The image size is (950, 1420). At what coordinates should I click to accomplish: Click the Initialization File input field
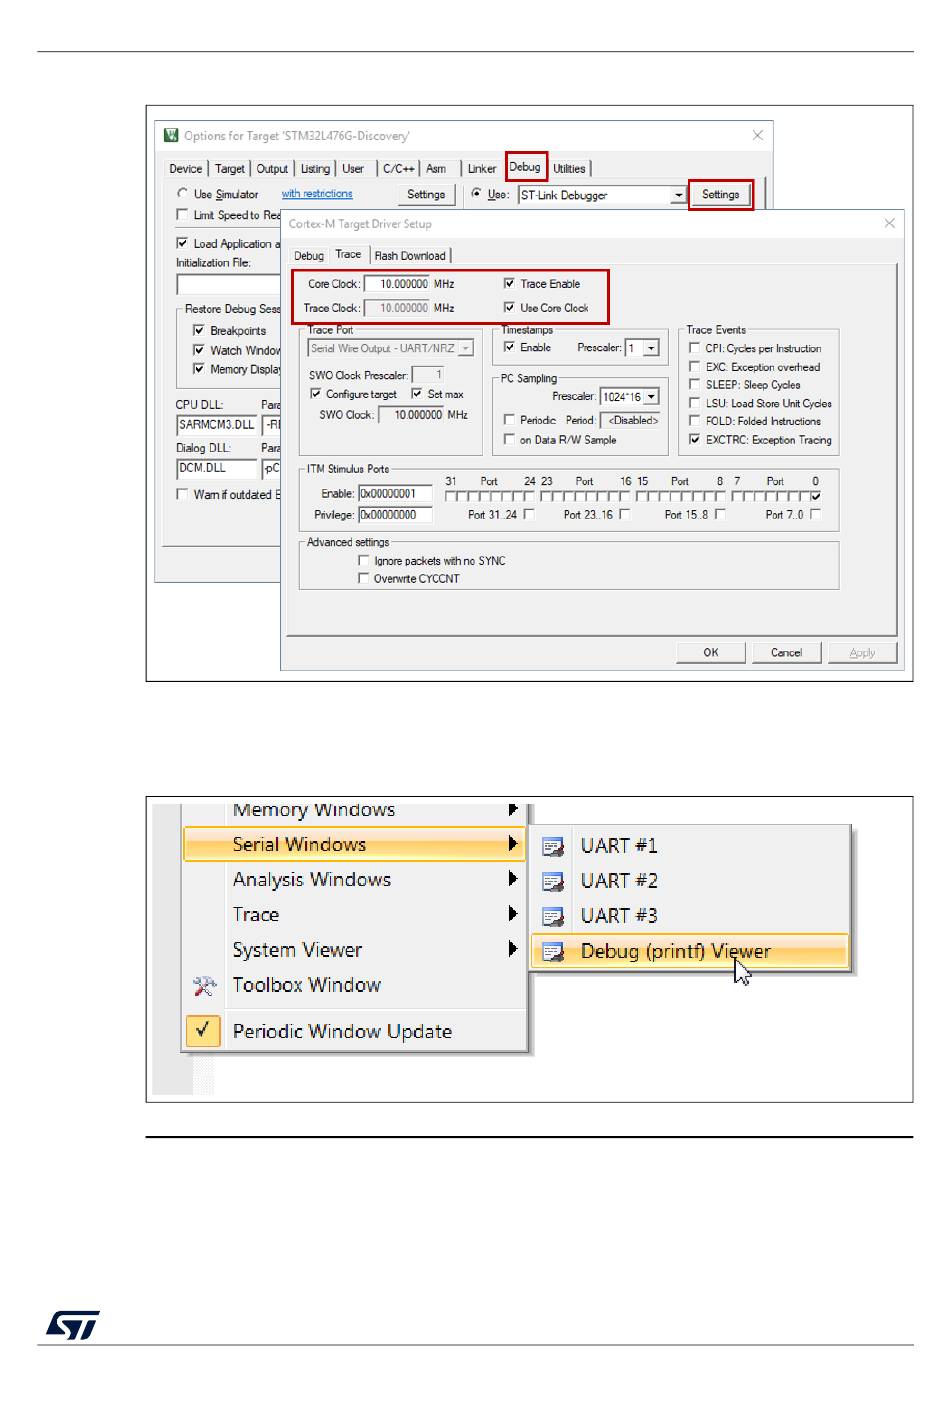229,284
